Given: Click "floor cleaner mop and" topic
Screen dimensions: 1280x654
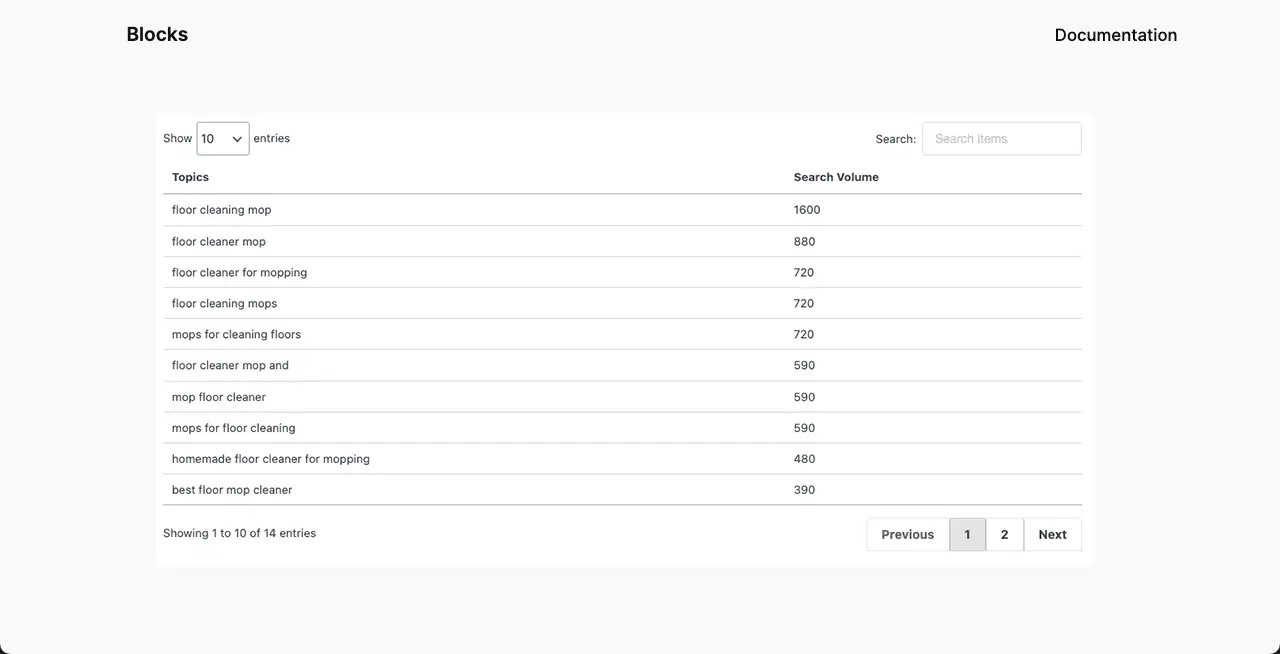Looking at the screenshot, I should click(x=230, y=365).
